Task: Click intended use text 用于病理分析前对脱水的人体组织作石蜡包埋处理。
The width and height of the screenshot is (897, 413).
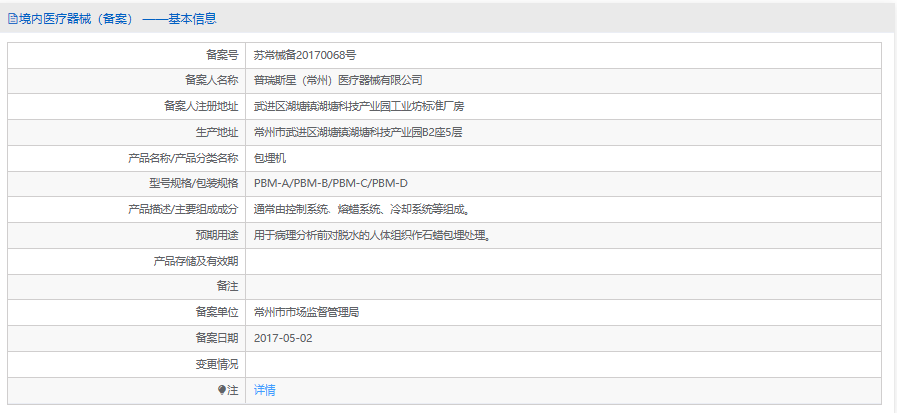Action: tap(372, 235)
